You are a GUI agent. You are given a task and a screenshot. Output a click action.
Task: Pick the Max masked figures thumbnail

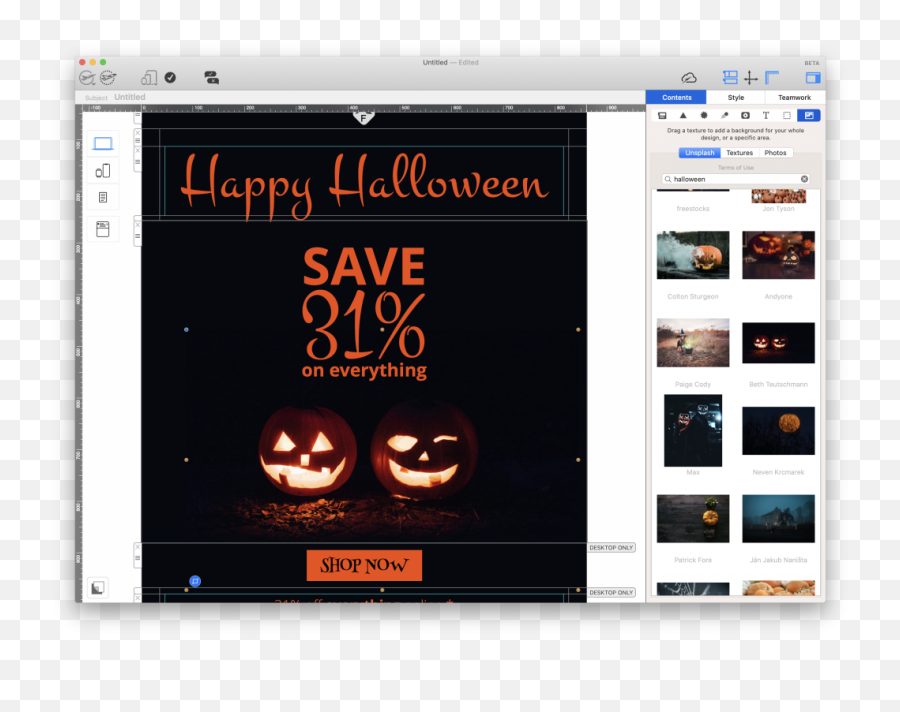click(x=693, y=430)
